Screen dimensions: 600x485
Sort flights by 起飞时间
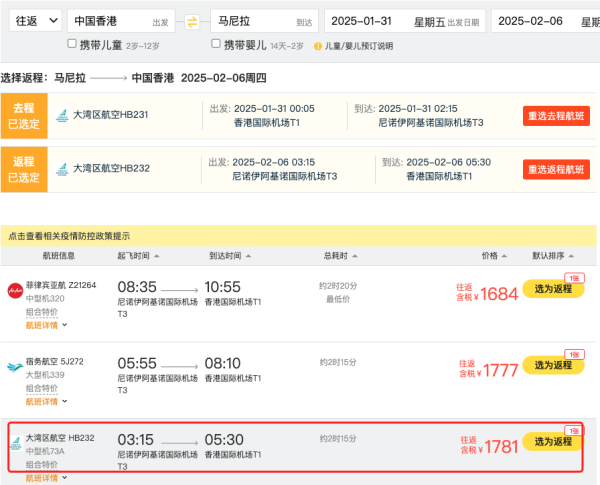pyautogui.click(x=138, y=256)
